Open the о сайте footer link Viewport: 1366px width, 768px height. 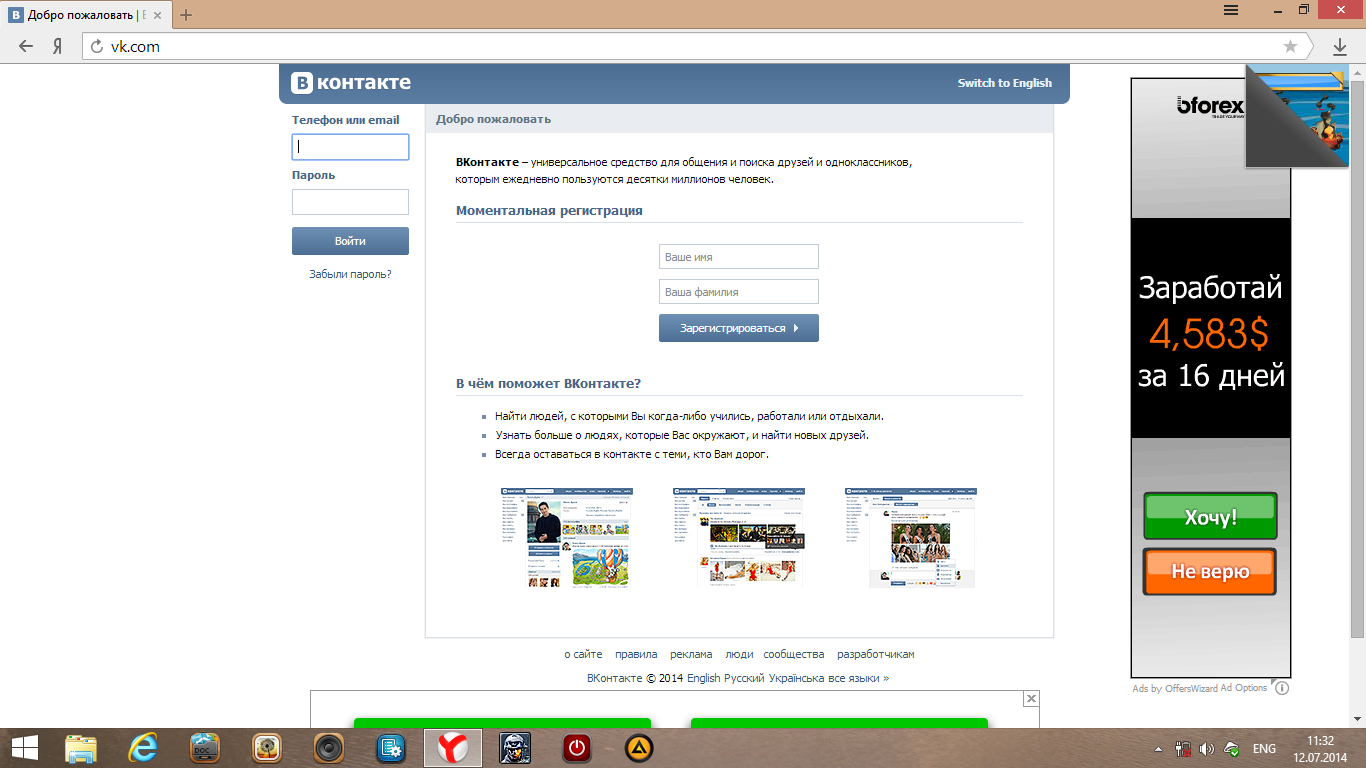tap(583, 654)
